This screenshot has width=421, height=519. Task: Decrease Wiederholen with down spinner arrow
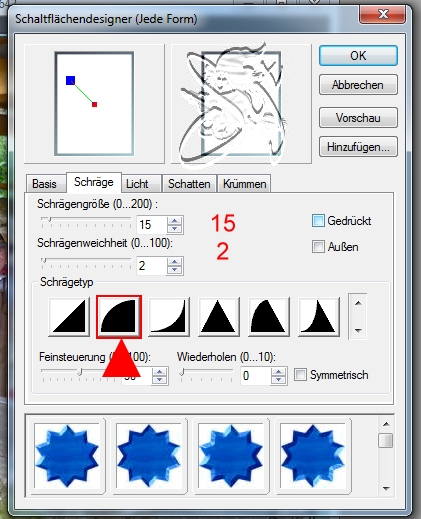[278, 380]
